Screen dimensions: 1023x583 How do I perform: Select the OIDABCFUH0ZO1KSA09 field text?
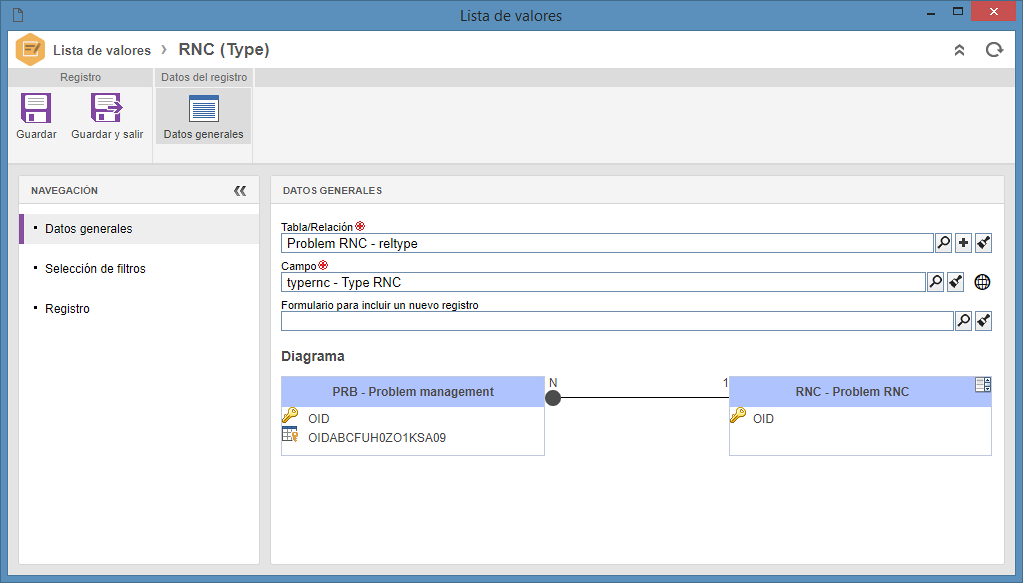[377, 438]
